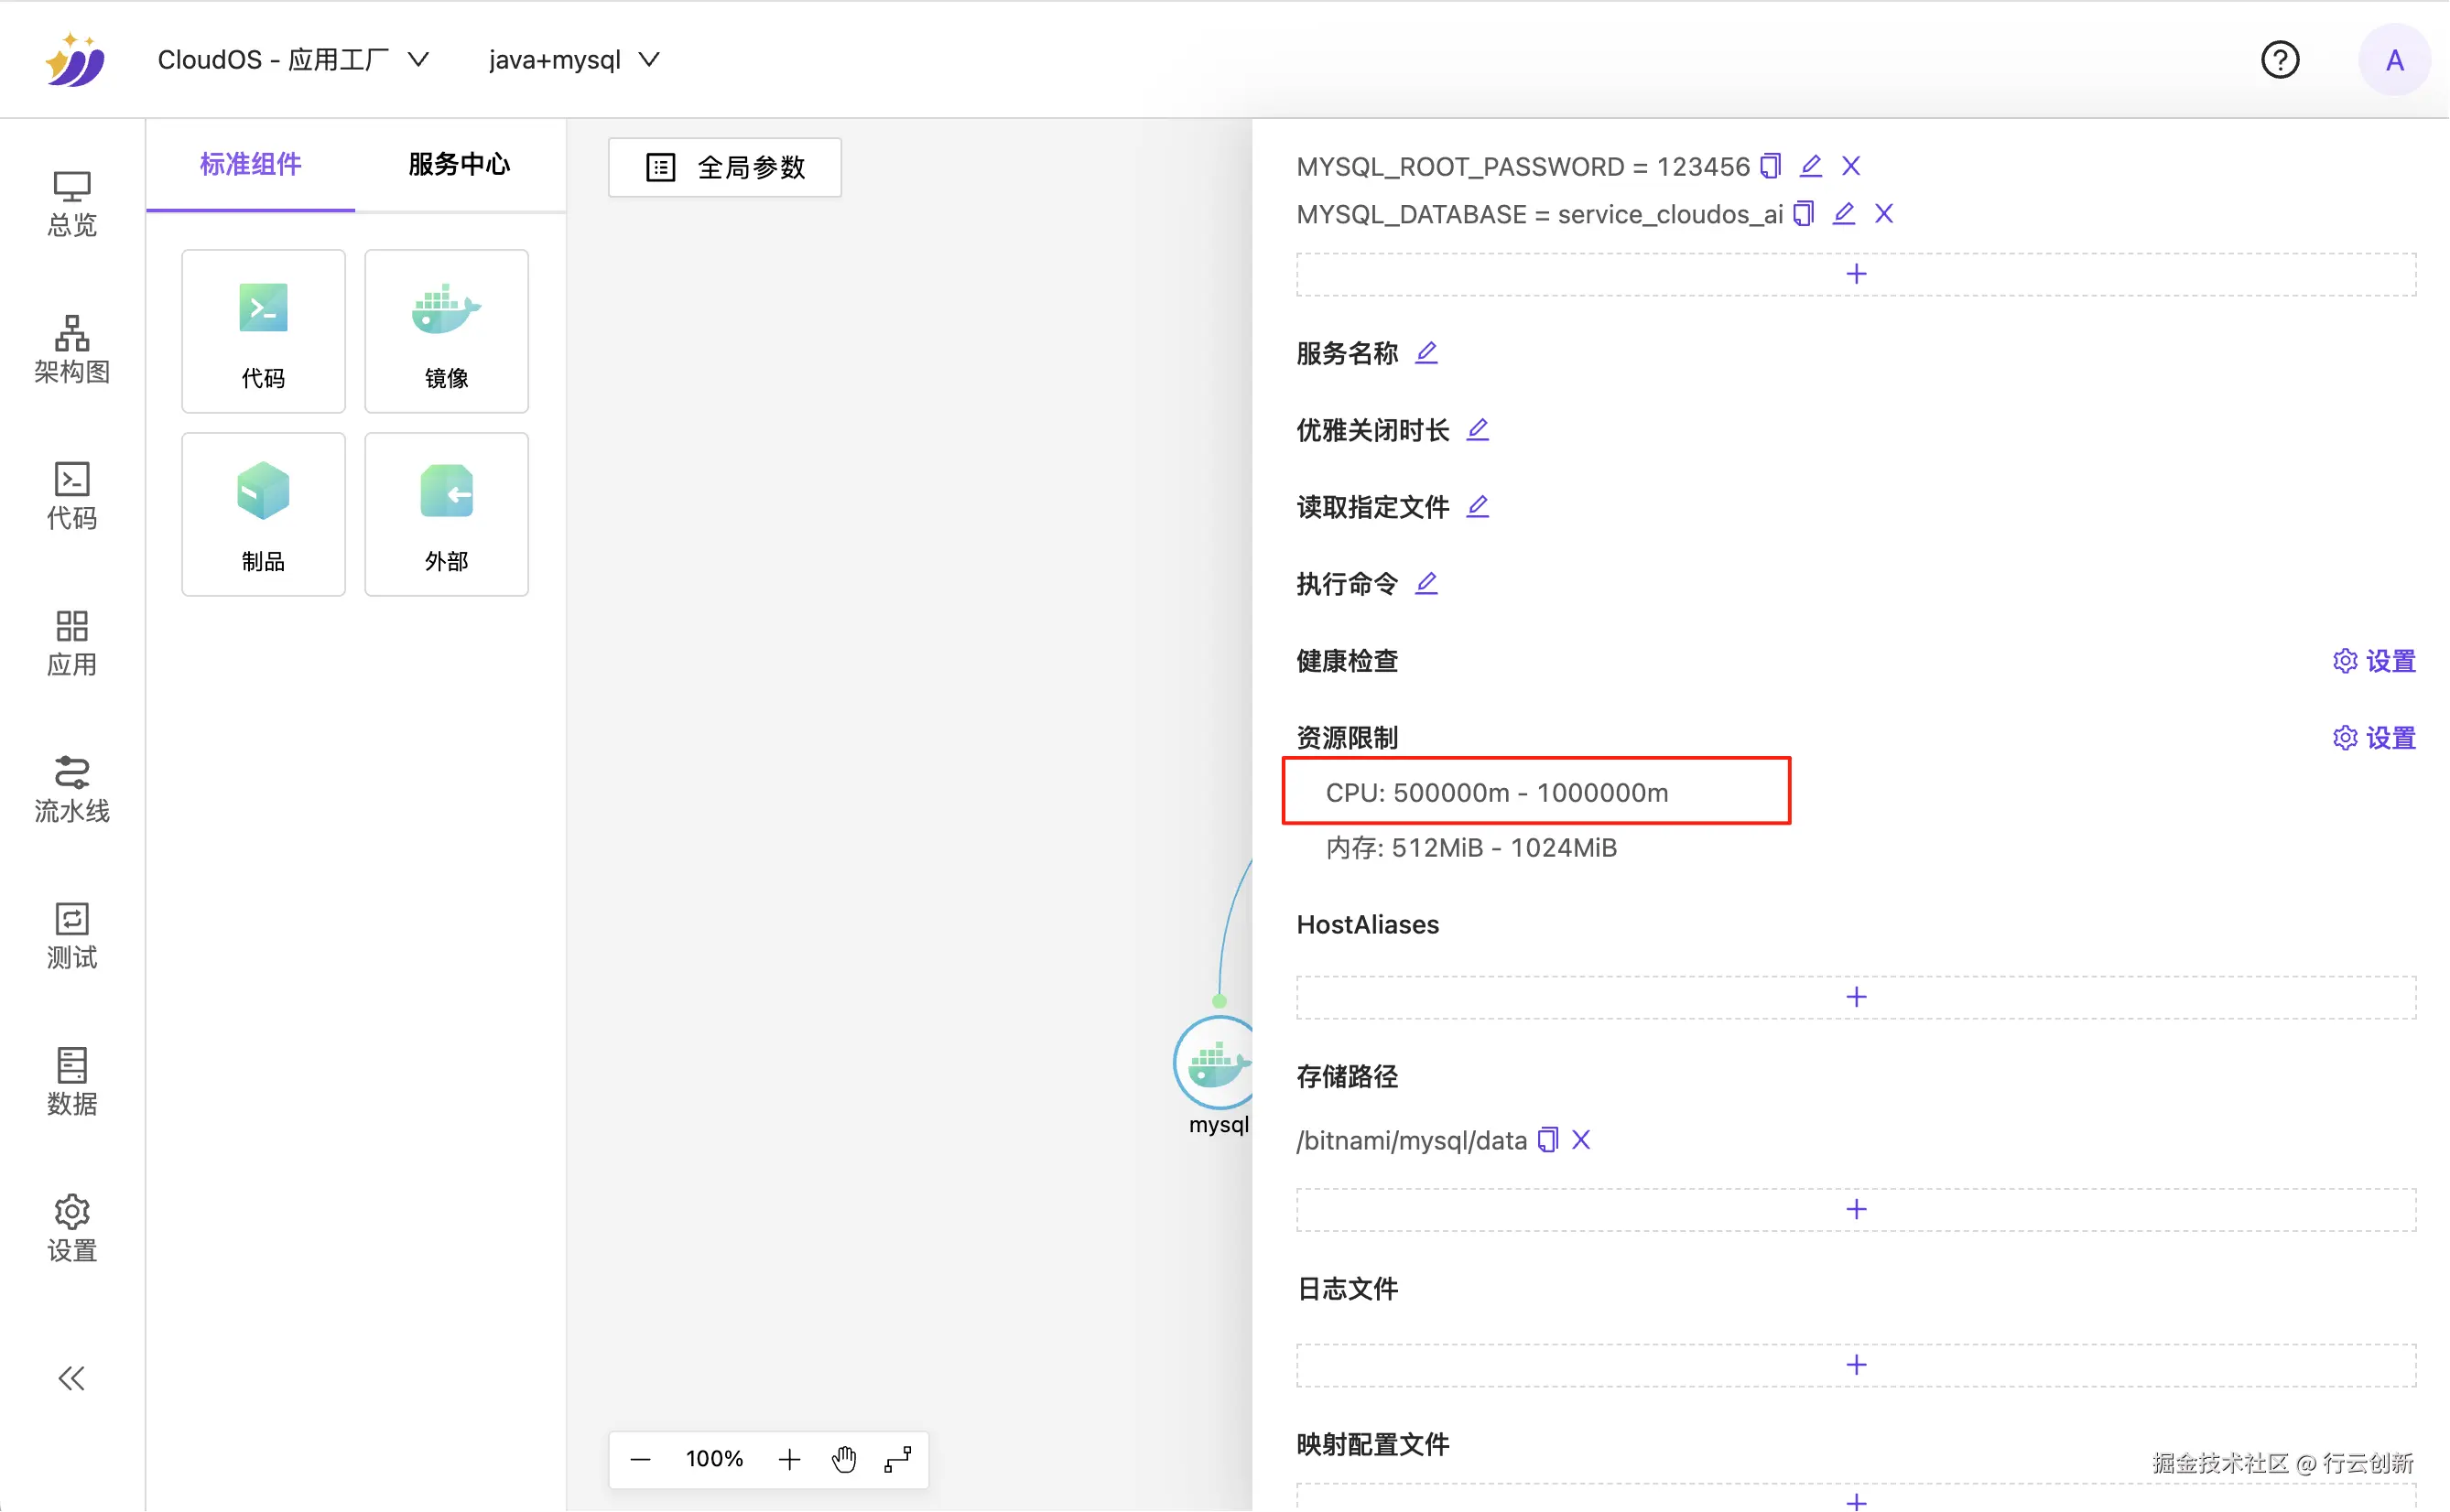Click the mysql node on canvas
Image resolution: width=2450 pixels, height=1512 pixels.
tap(1214, 1063)
